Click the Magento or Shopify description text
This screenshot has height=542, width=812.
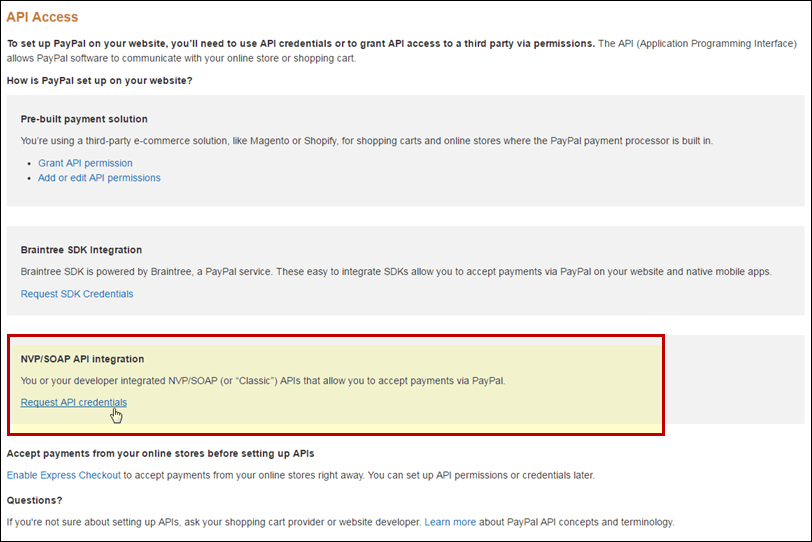tap(366, 141)
